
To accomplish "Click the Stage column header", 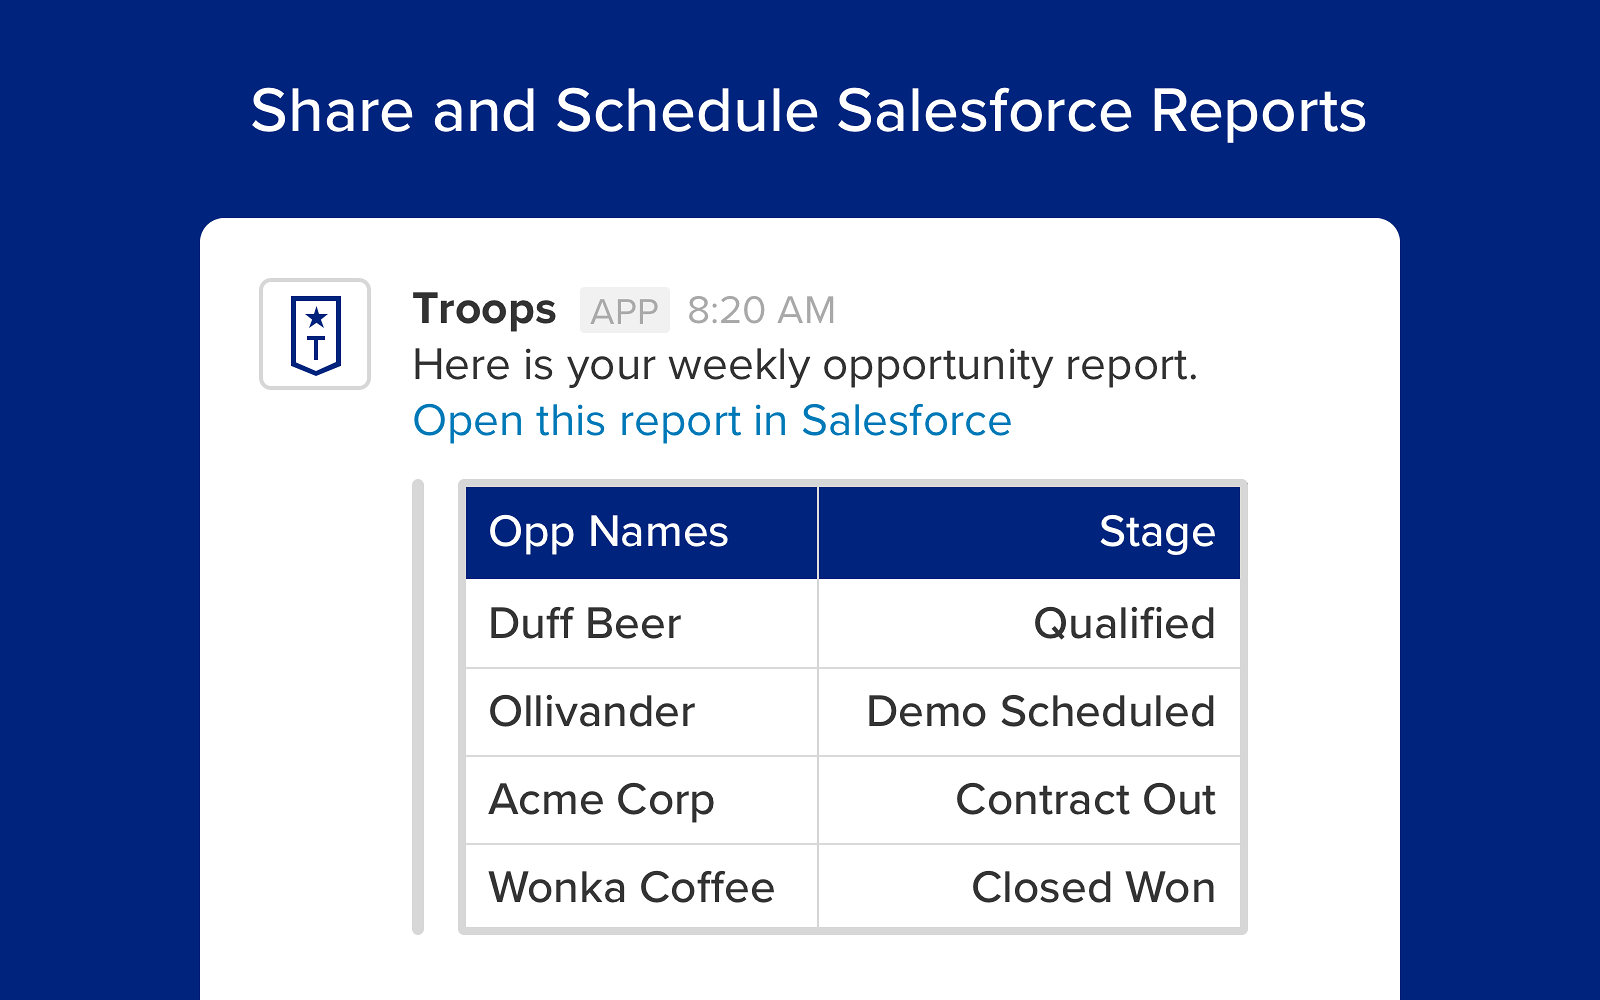I will click(x=1156, y=532).
